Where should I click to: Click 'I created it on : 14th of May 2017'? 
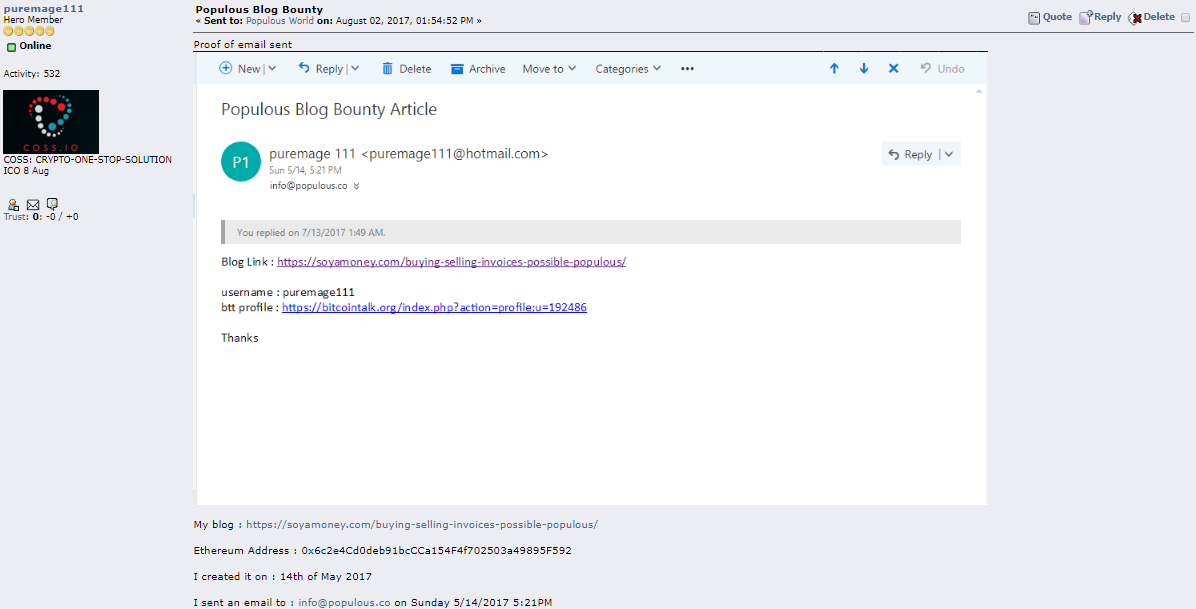[x=283, y=576]
